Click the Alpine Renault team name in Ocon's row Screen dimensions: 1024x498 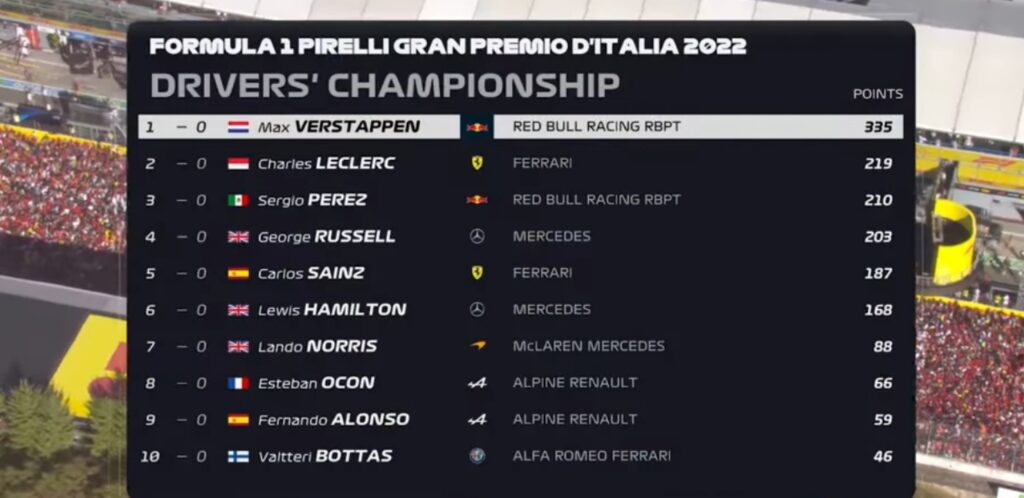[574, 383]
